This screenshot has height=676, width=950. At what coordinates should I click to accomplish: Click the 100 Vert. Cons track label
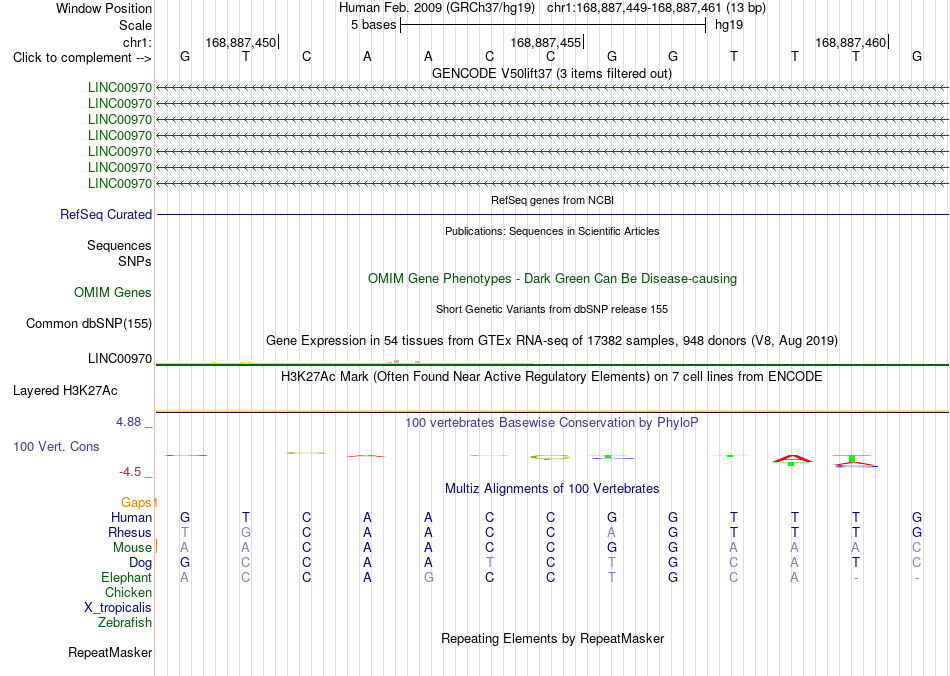(56, 446)
